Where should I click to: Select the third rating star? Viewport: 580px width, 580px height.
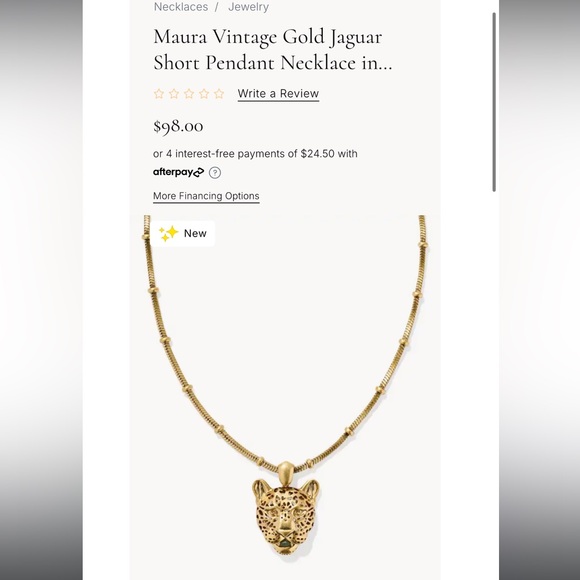(189, 94)
